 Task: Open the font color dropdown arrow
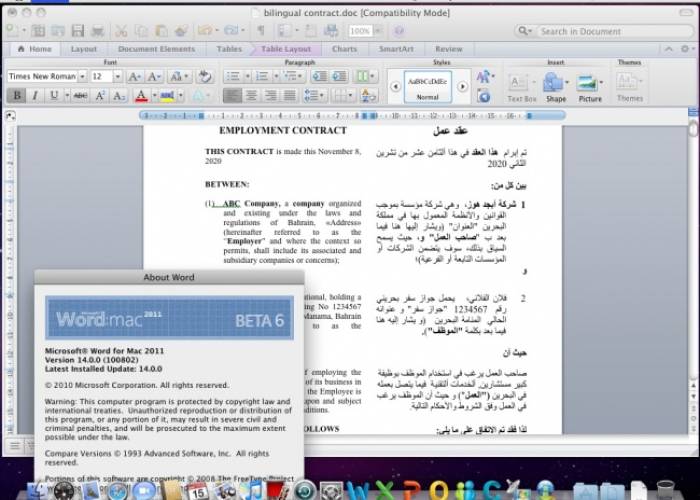[x=154, y=96]
